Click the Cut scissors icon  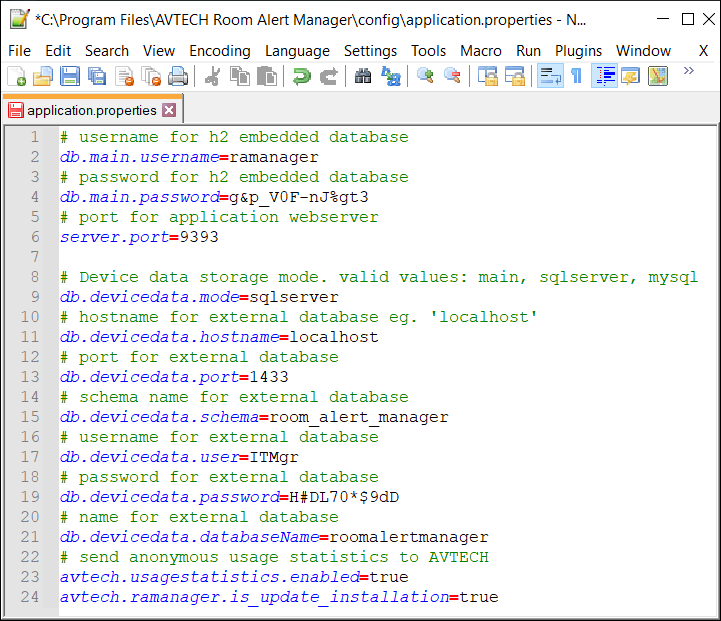coord(212,76)
